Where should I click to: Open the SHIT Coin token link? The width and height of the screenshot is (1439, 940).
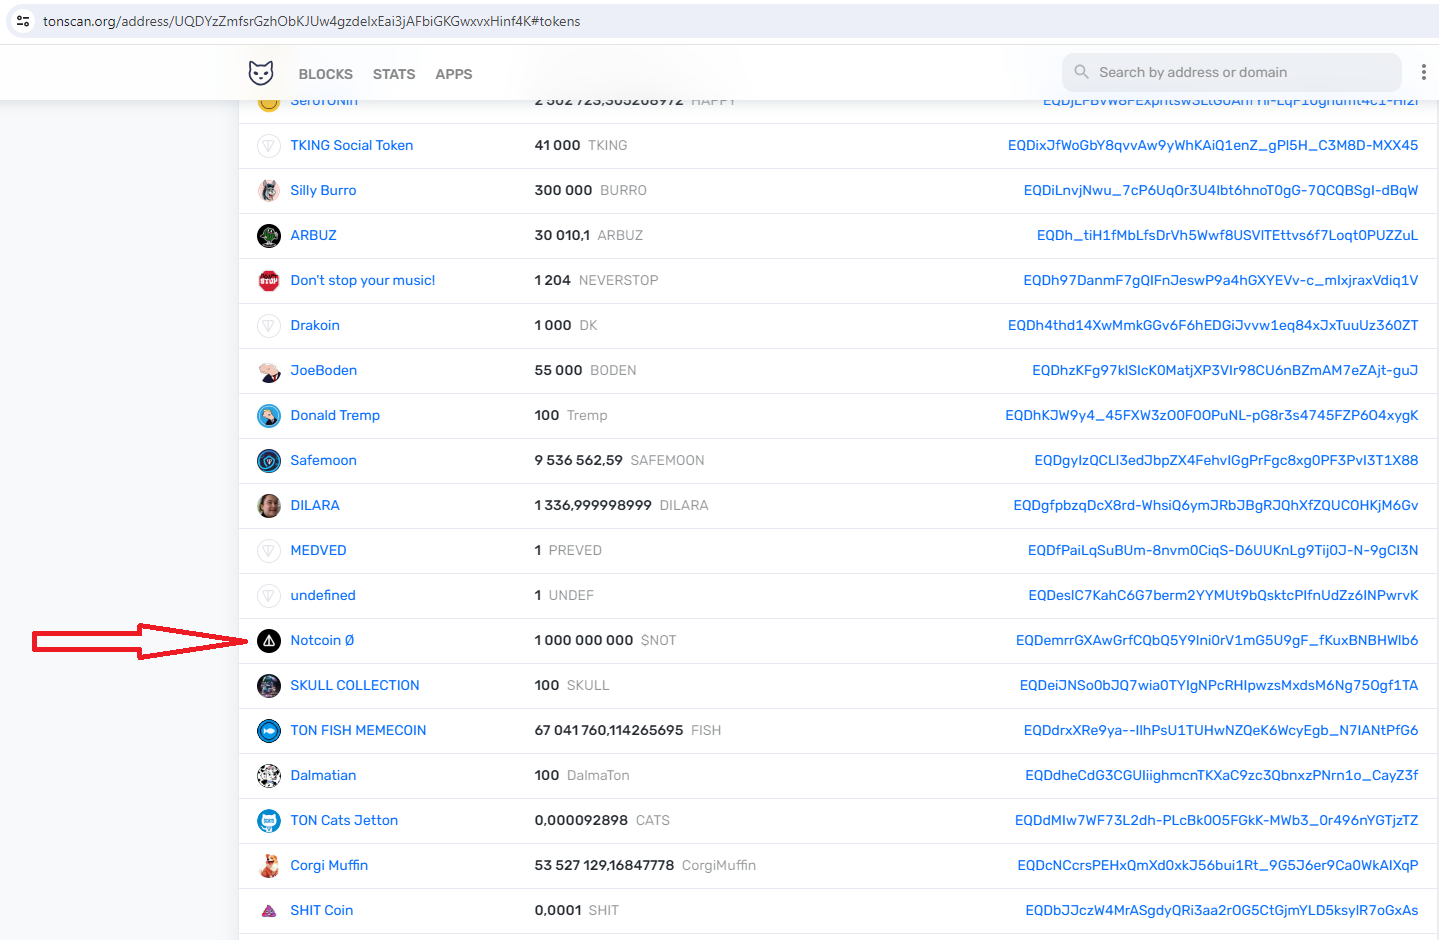coord(322,910)
